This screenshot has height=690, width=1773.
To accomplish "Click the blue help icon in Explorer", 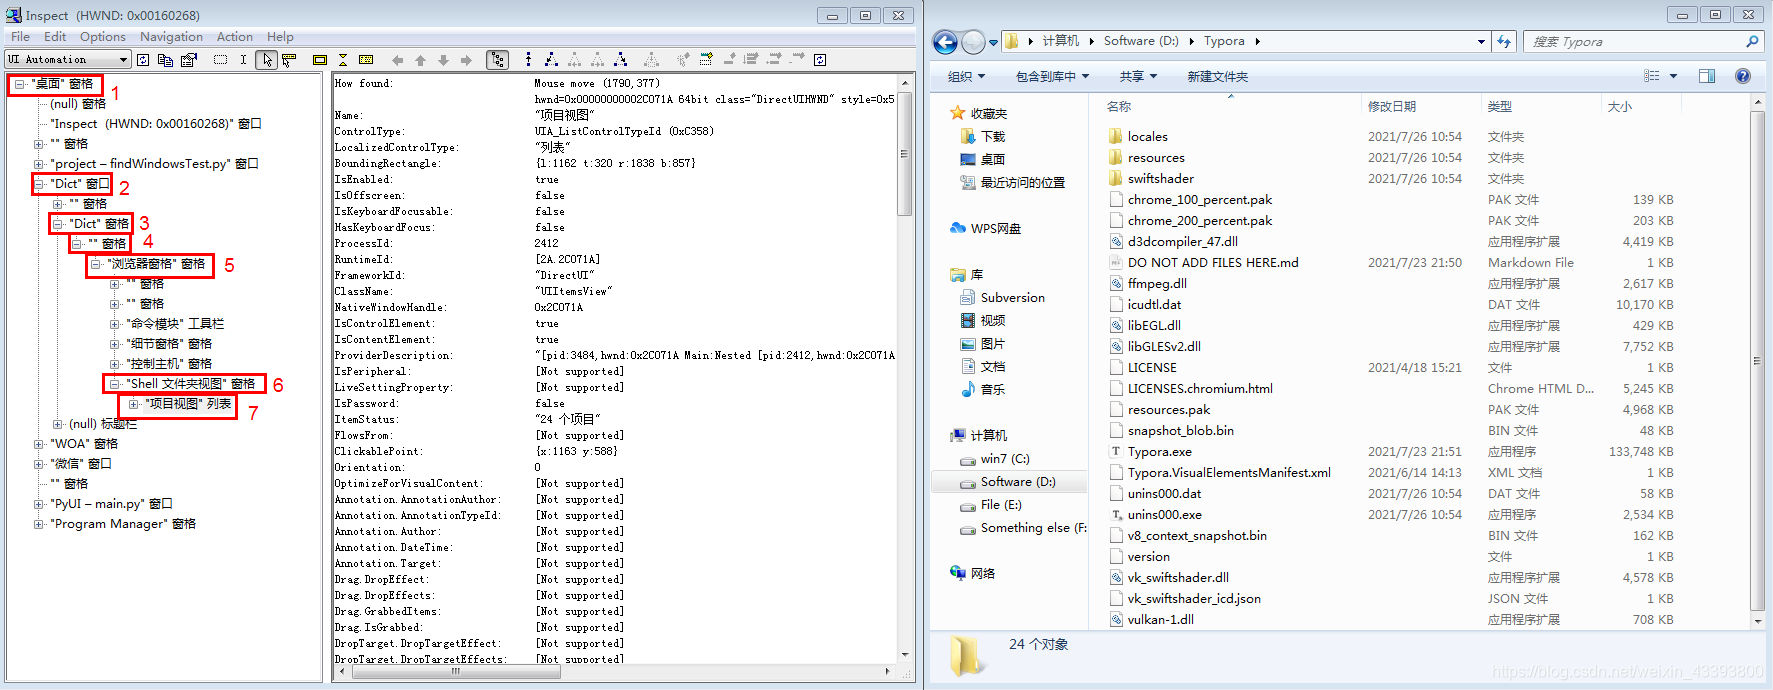I will click(1743, 76).
